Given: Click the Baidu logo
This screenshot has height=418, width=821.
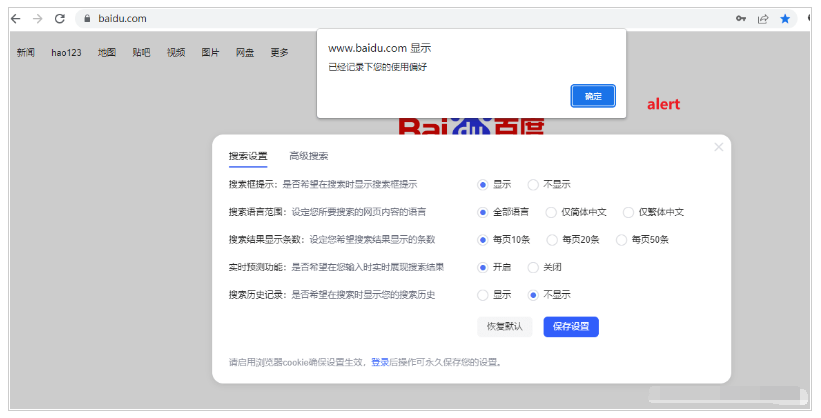Looking at the screenshot, I should coord(471,126).
